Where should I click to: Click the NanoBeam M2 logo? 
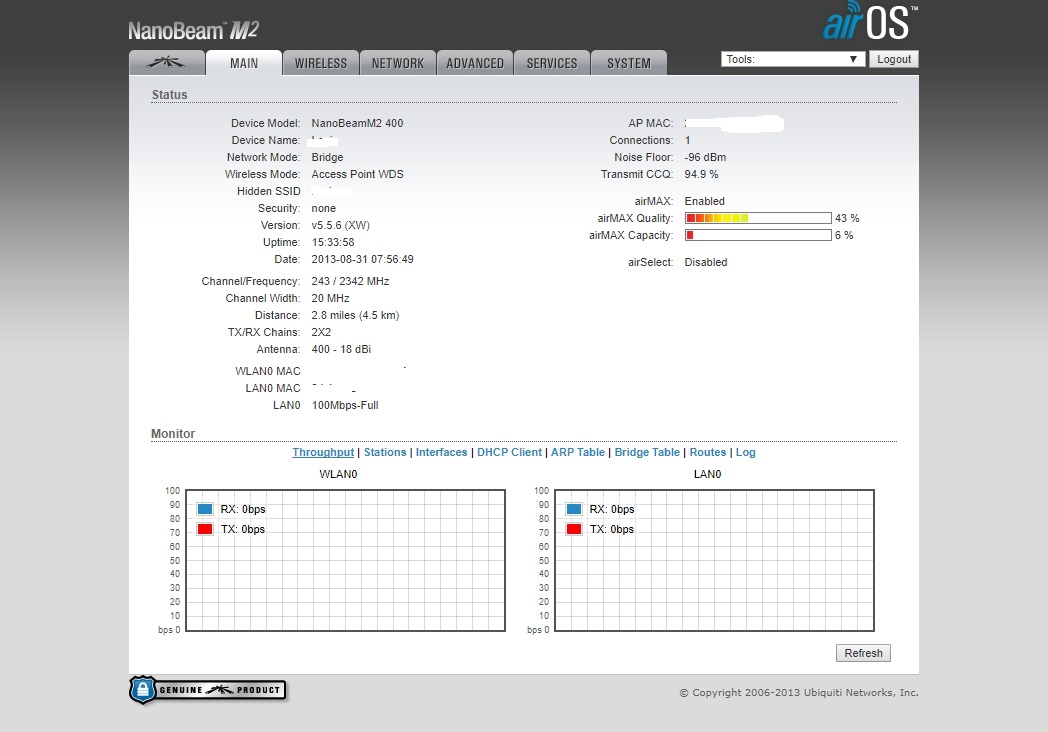click(193, 30)
